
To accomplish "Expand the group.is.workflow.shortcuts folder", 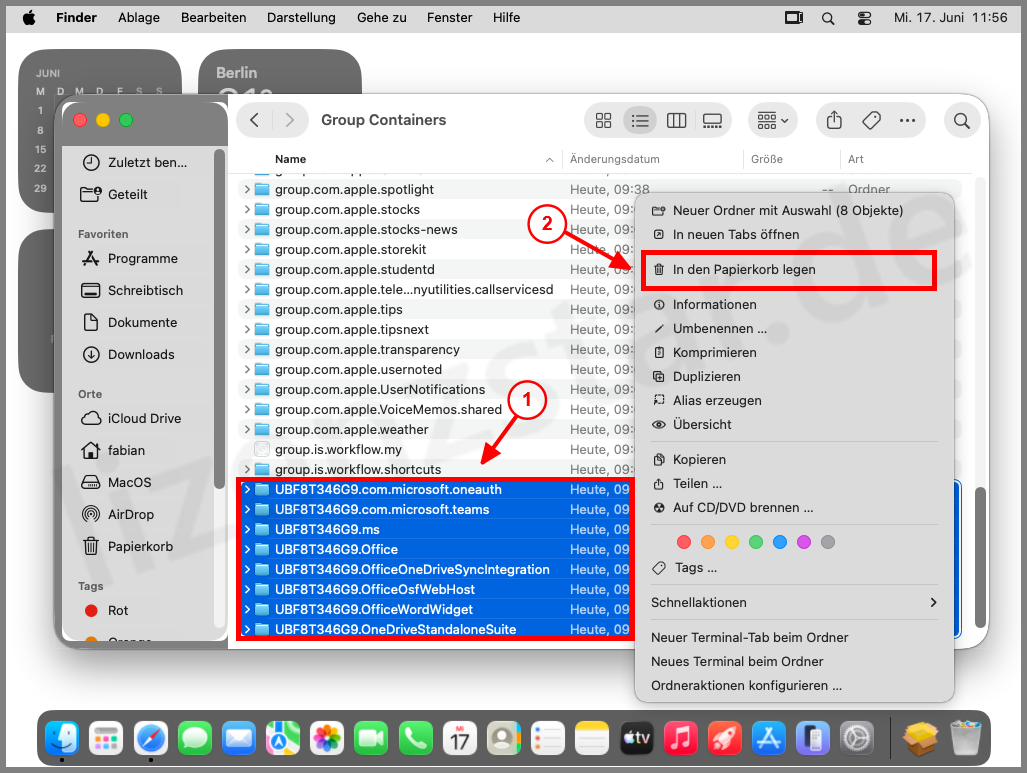I will point(246,470).
